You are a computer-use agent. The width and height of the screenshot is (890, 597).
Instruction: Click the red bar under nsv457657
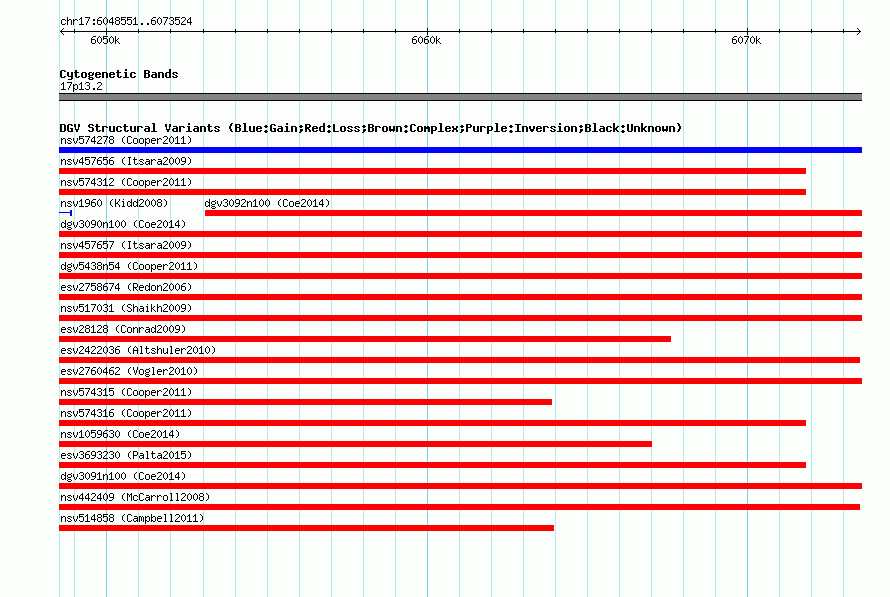tap(460, 255)
